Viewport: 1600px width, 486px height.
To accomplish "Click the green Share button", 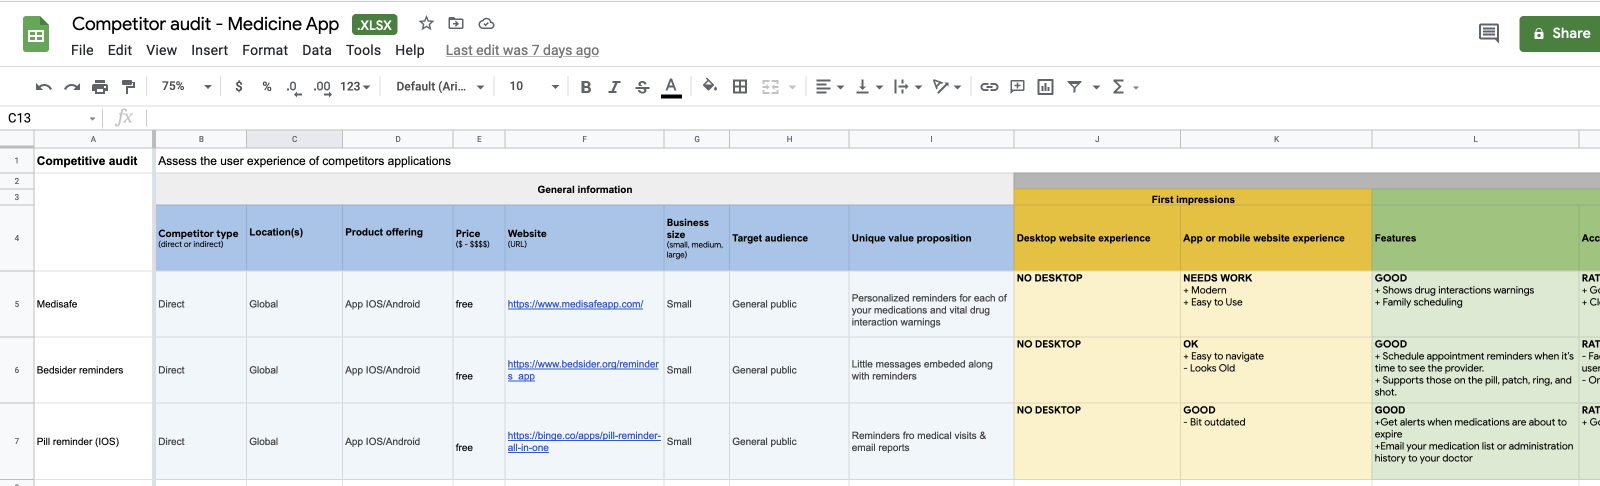I will 1560,33.
